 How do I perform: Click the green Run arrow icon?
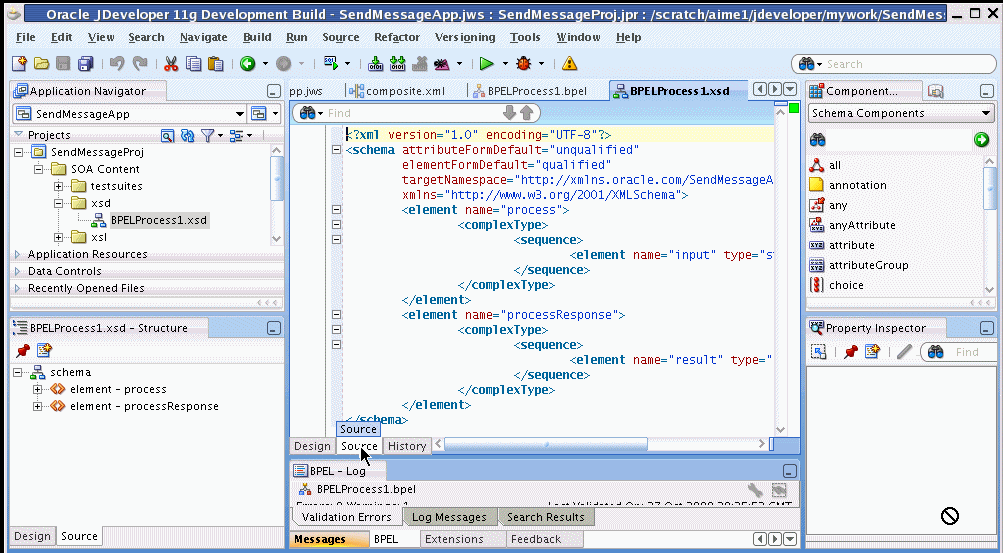pyautogui.click(x=486, y=64)
